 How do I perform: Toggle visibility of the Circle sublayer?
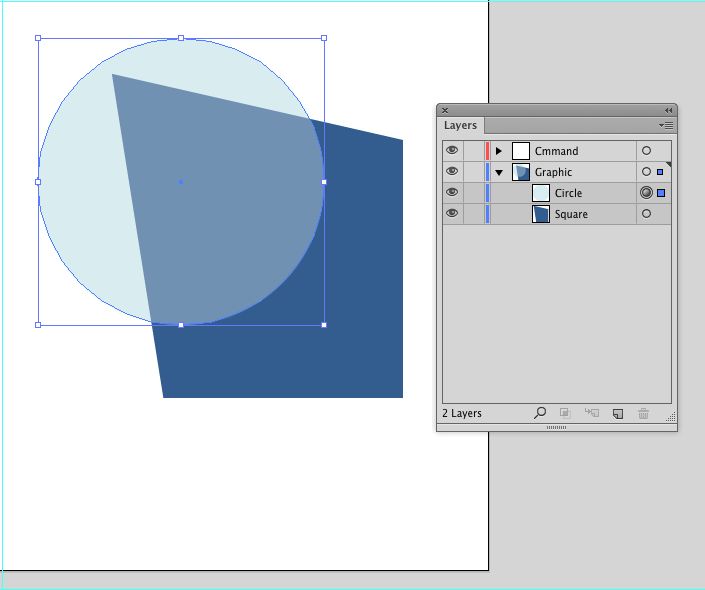pos(452,192)
